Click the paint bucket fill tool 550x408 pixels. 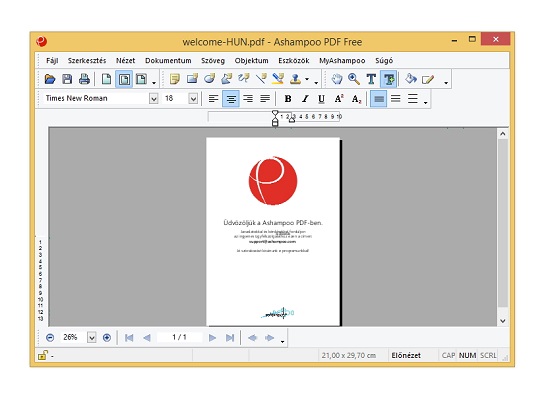pyautogui.click(x=411, y=79)
